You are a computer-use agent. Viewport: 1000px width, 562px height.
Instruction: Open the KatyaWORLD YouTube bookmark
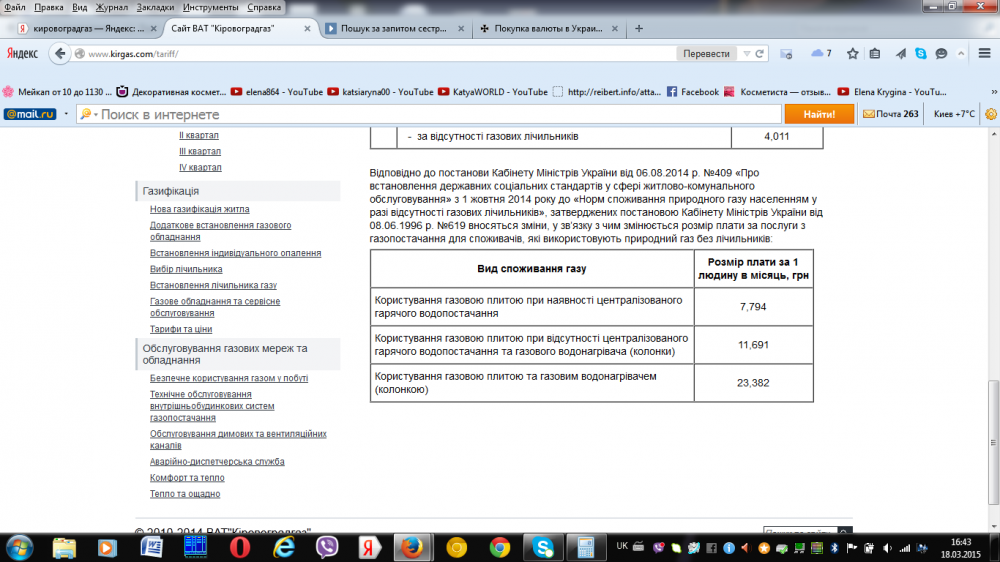click(492, 92)
